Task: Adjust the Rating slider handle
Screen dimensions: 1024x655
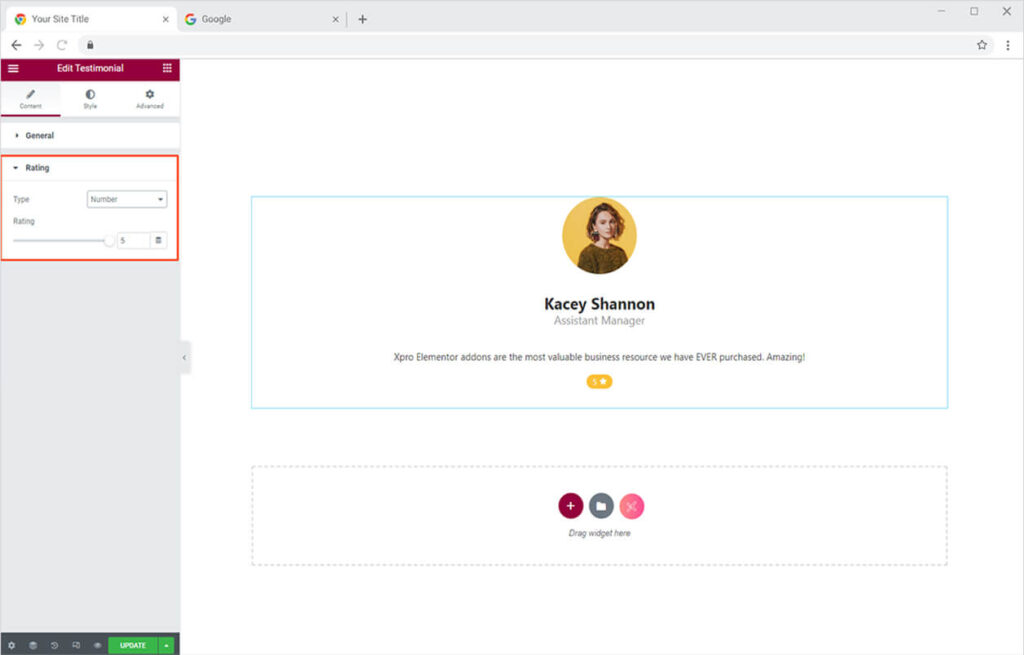Action: 109,240
